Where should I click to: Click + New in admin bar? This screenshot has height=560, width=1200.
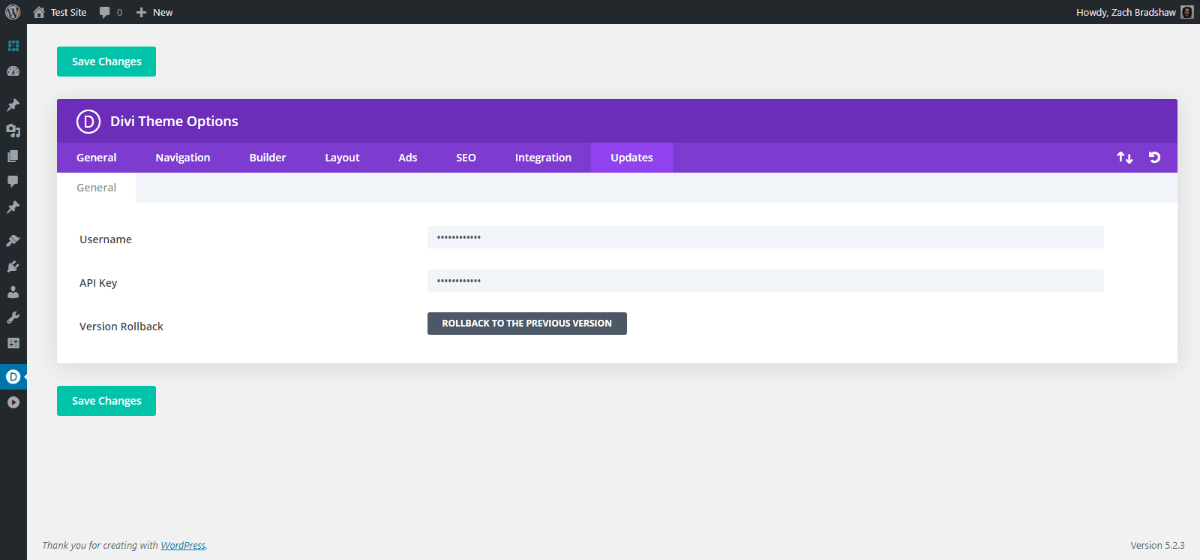click(x=154, y=12)
